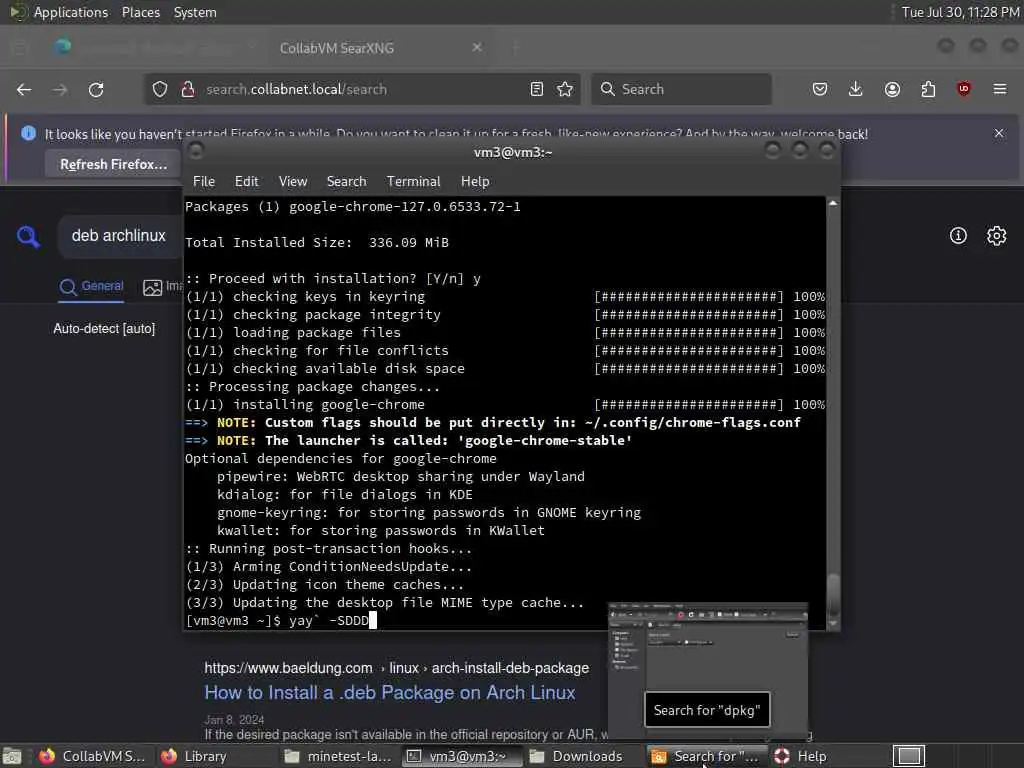This screenshot has width=1024, height=768.
Task: Open Pocket save icon in toolbar
Action: pyautogui.click(x=820, y=89)
